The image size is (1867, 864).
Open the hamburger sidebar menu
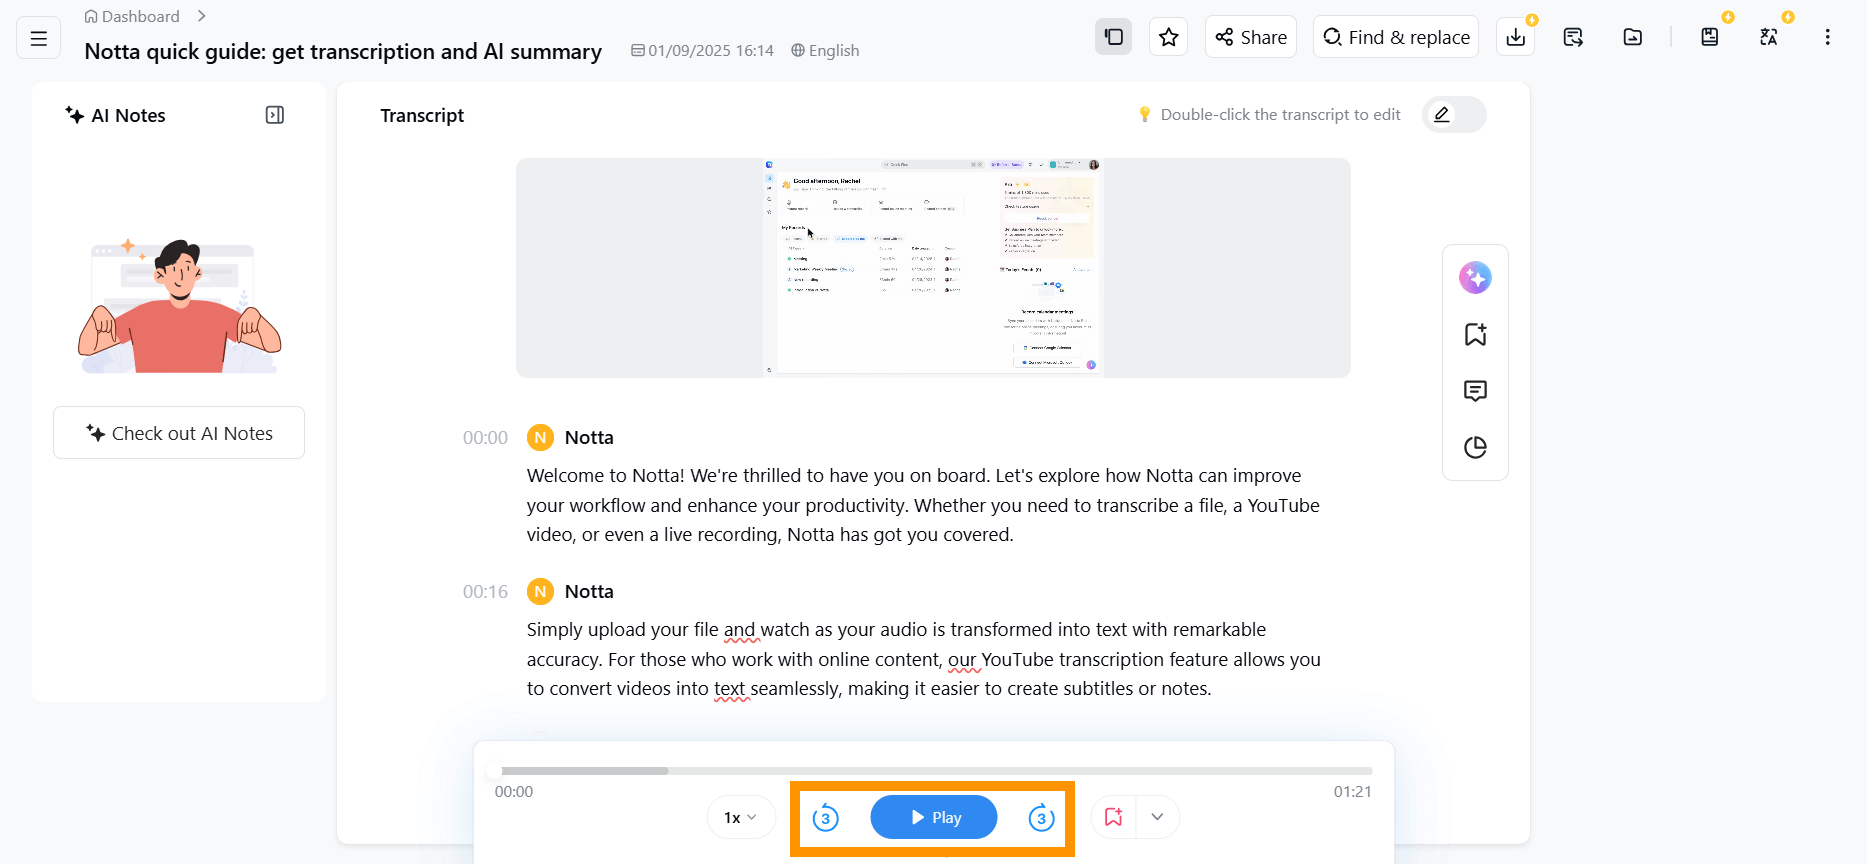point(39,39)
